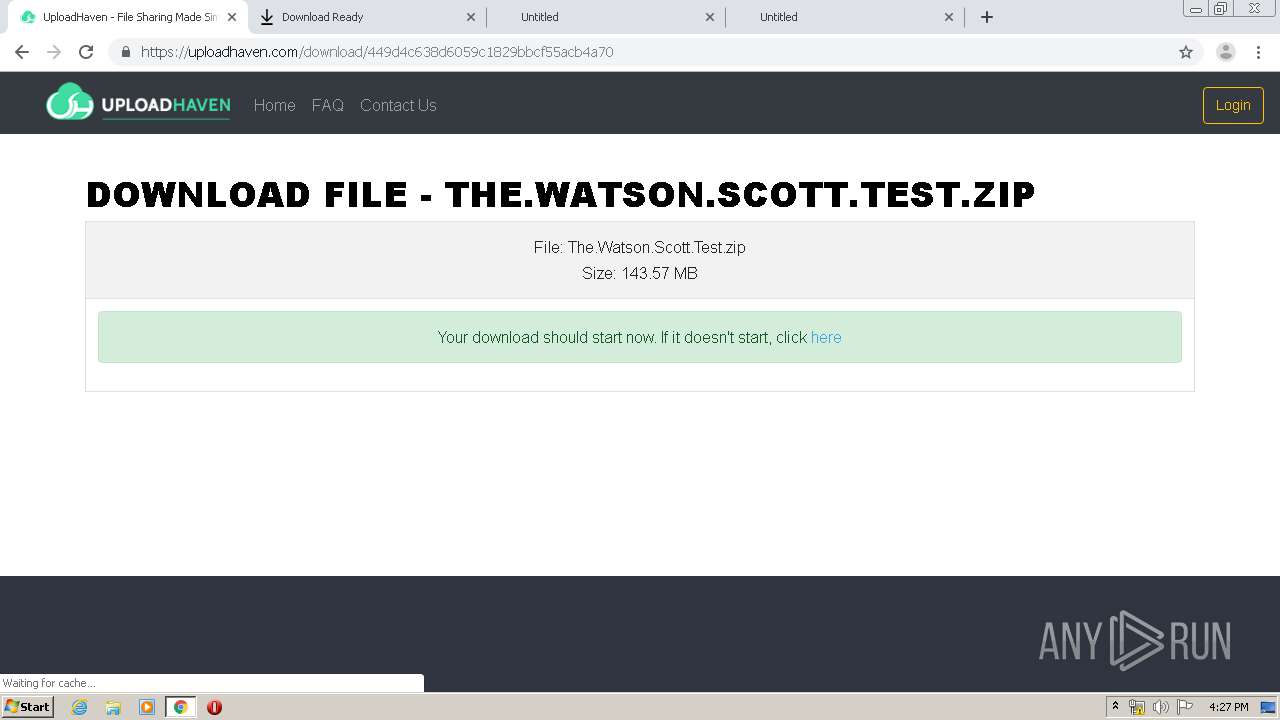Click the Size: 143.57 MB text
Screen dimensions: 1280x720
640,273
